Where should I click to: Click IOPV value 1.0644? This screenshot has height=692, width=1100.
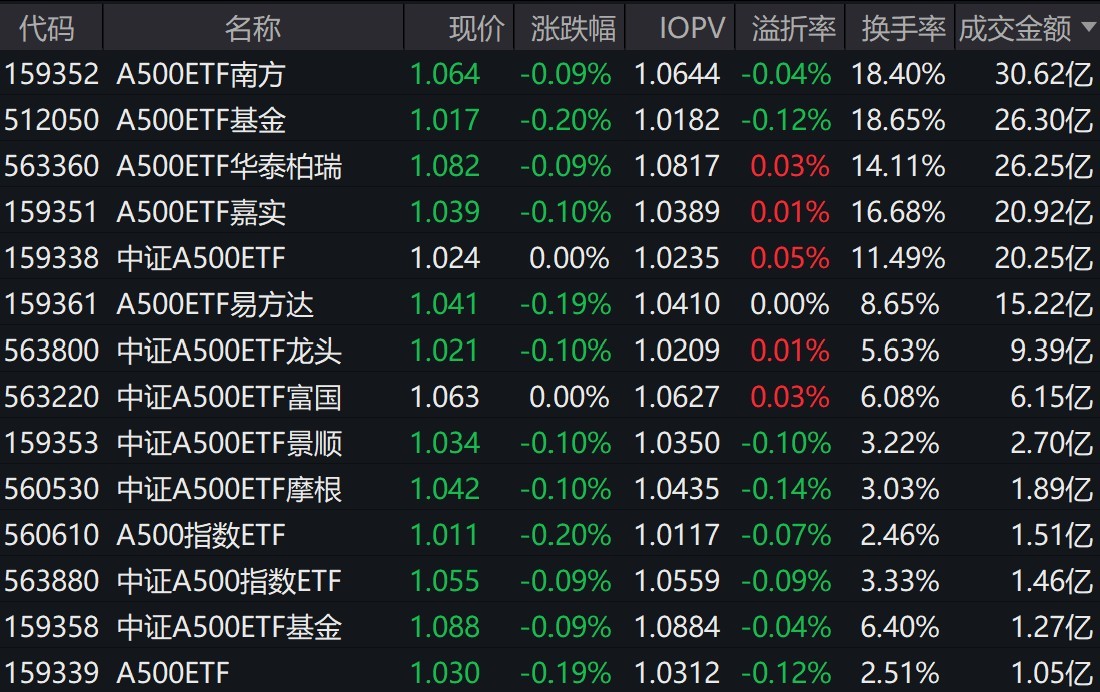[x=677, y=74]
